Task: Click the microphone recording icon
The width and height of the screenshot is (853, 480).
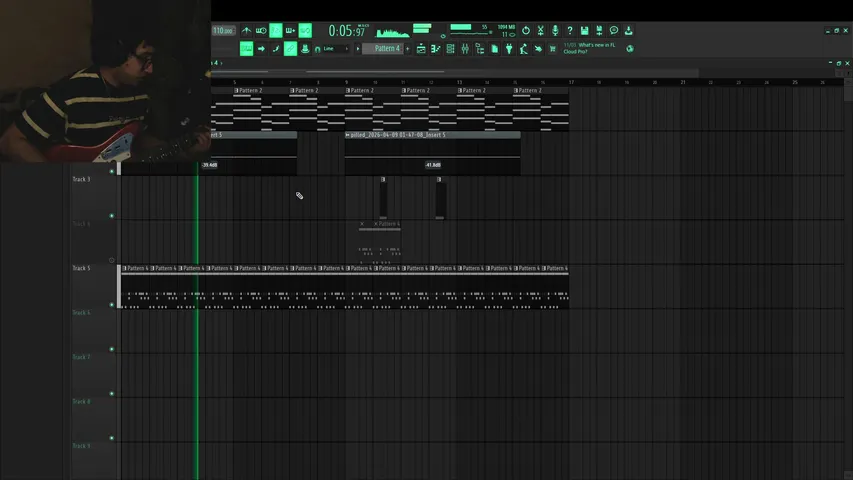Action: (555, 30)
